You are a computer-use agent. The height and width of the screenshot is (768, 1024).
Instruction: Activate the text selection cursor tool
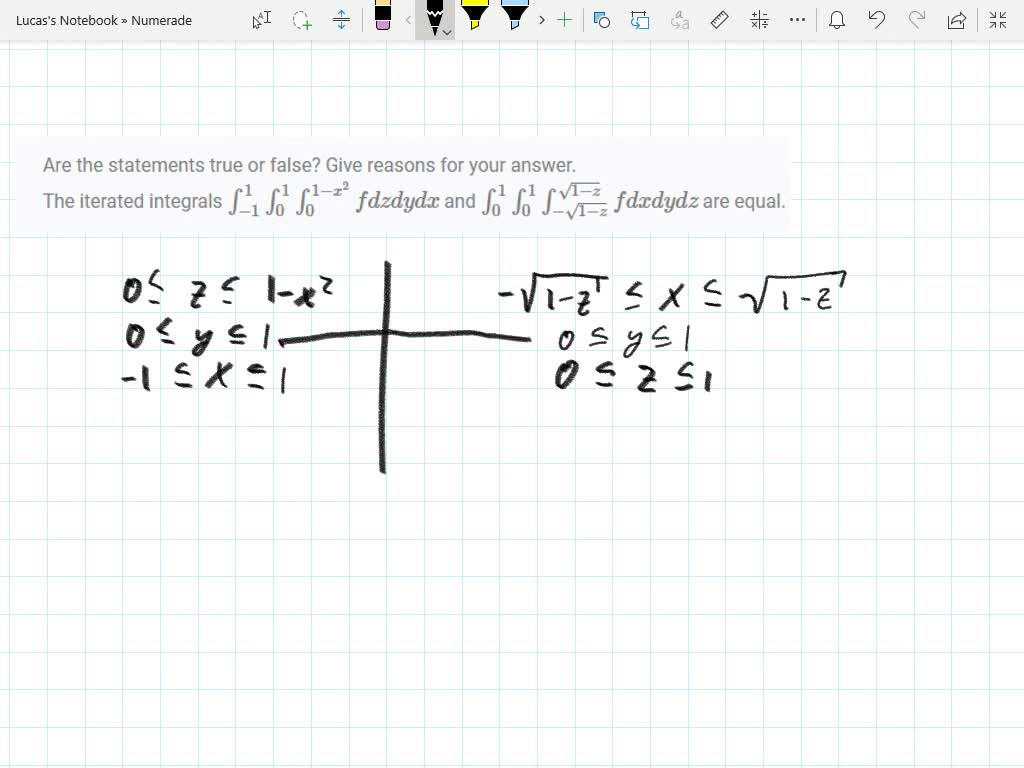261,20
